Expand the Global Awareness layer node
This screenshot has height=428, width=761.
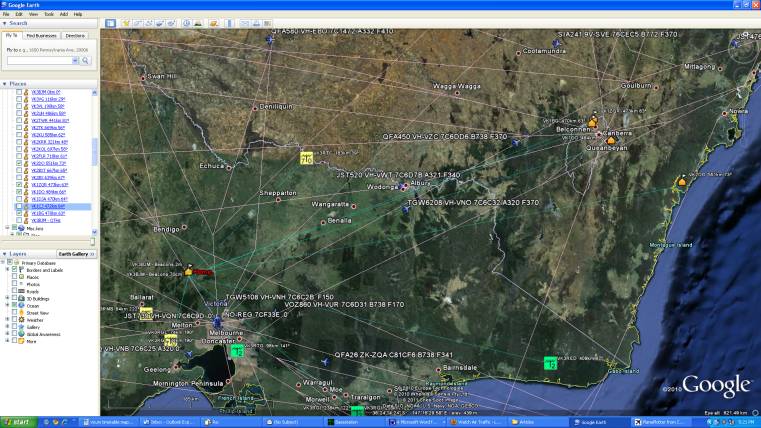tap(7, 334)
